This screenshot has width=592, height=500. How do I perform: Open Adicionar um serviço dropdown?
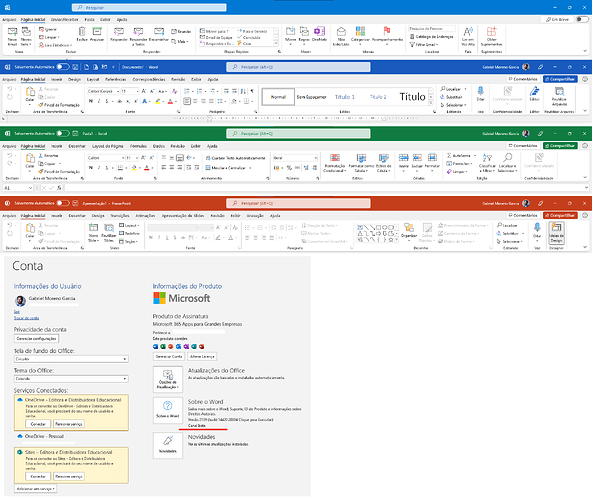[35, 489]
